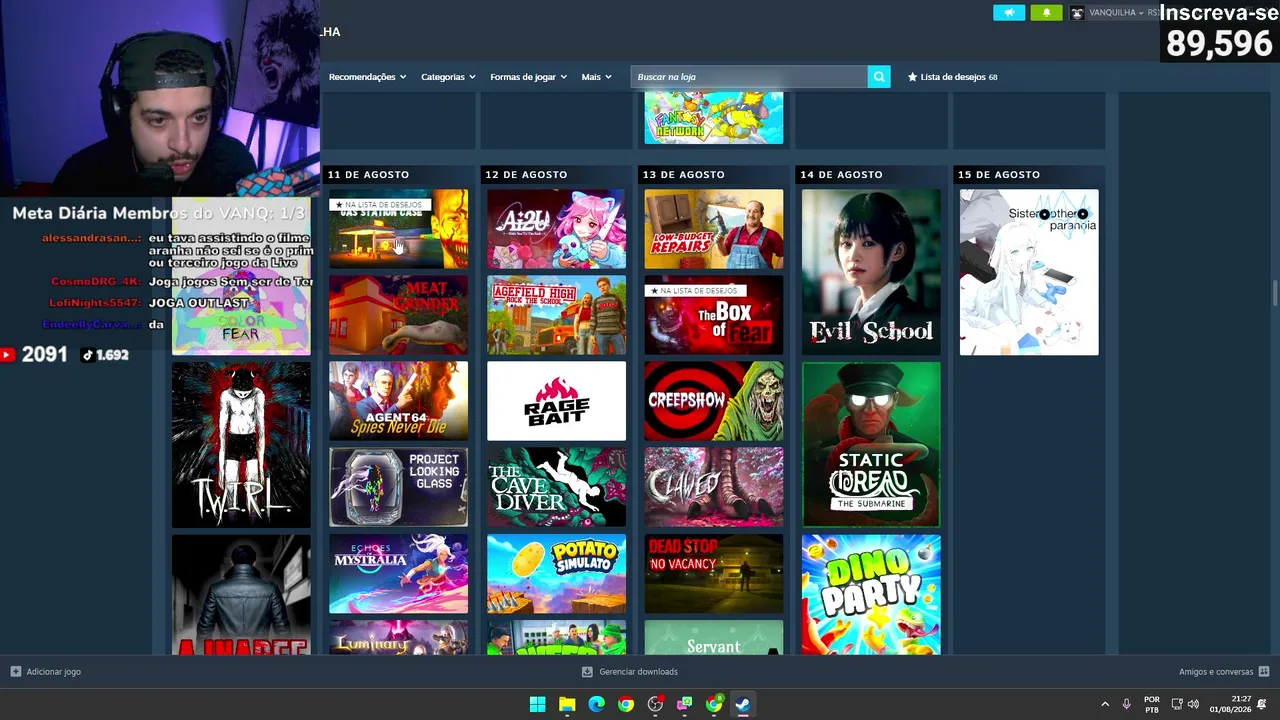Open the Dino Party game thumbnail
The height and width of the screenshot is (720, 1280).
coord(871,594)
